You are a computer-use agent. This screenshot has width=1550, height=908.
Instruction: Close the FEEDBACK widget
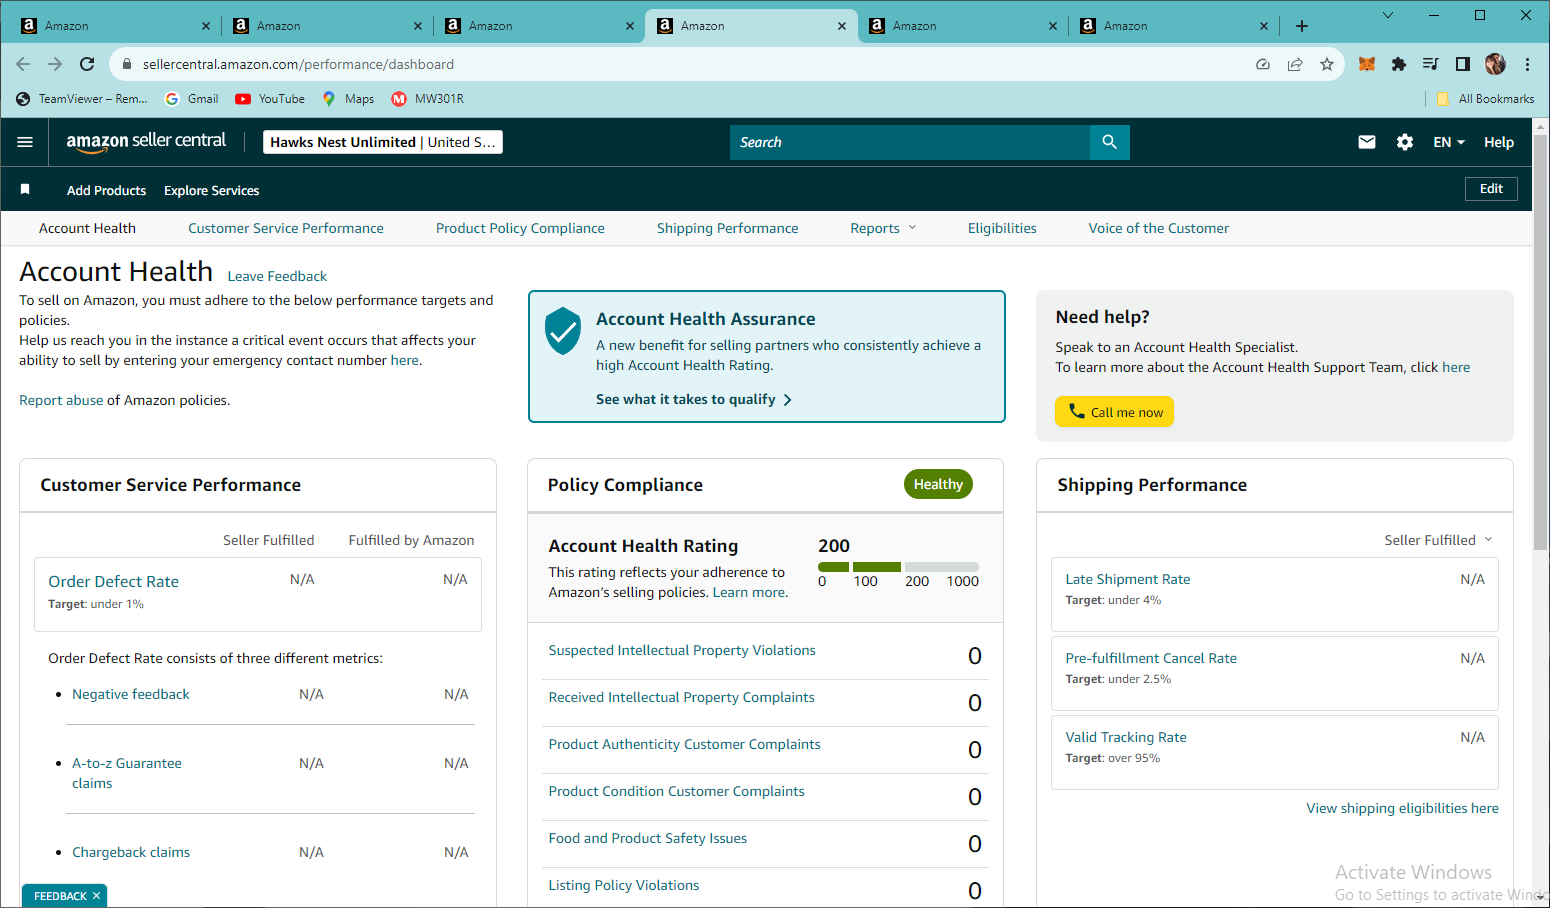96,896
